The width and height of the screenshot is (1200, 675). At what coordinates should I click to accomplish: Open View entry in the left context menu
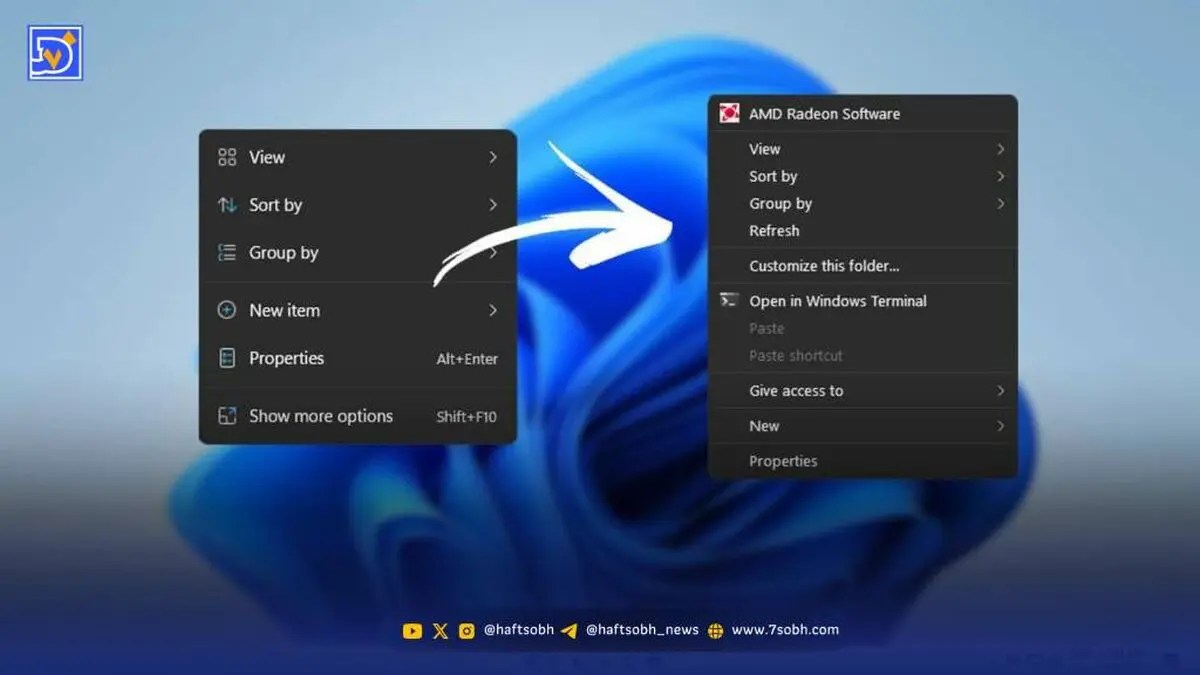tap(358, 157)
